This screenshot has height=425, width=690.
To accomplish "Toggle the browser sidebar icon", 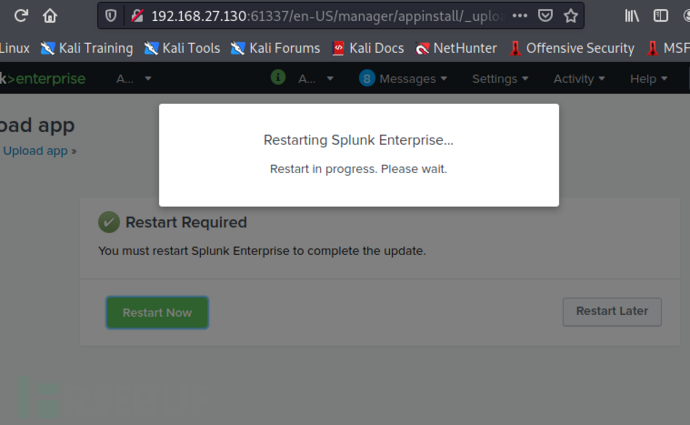I will (661, 16).
